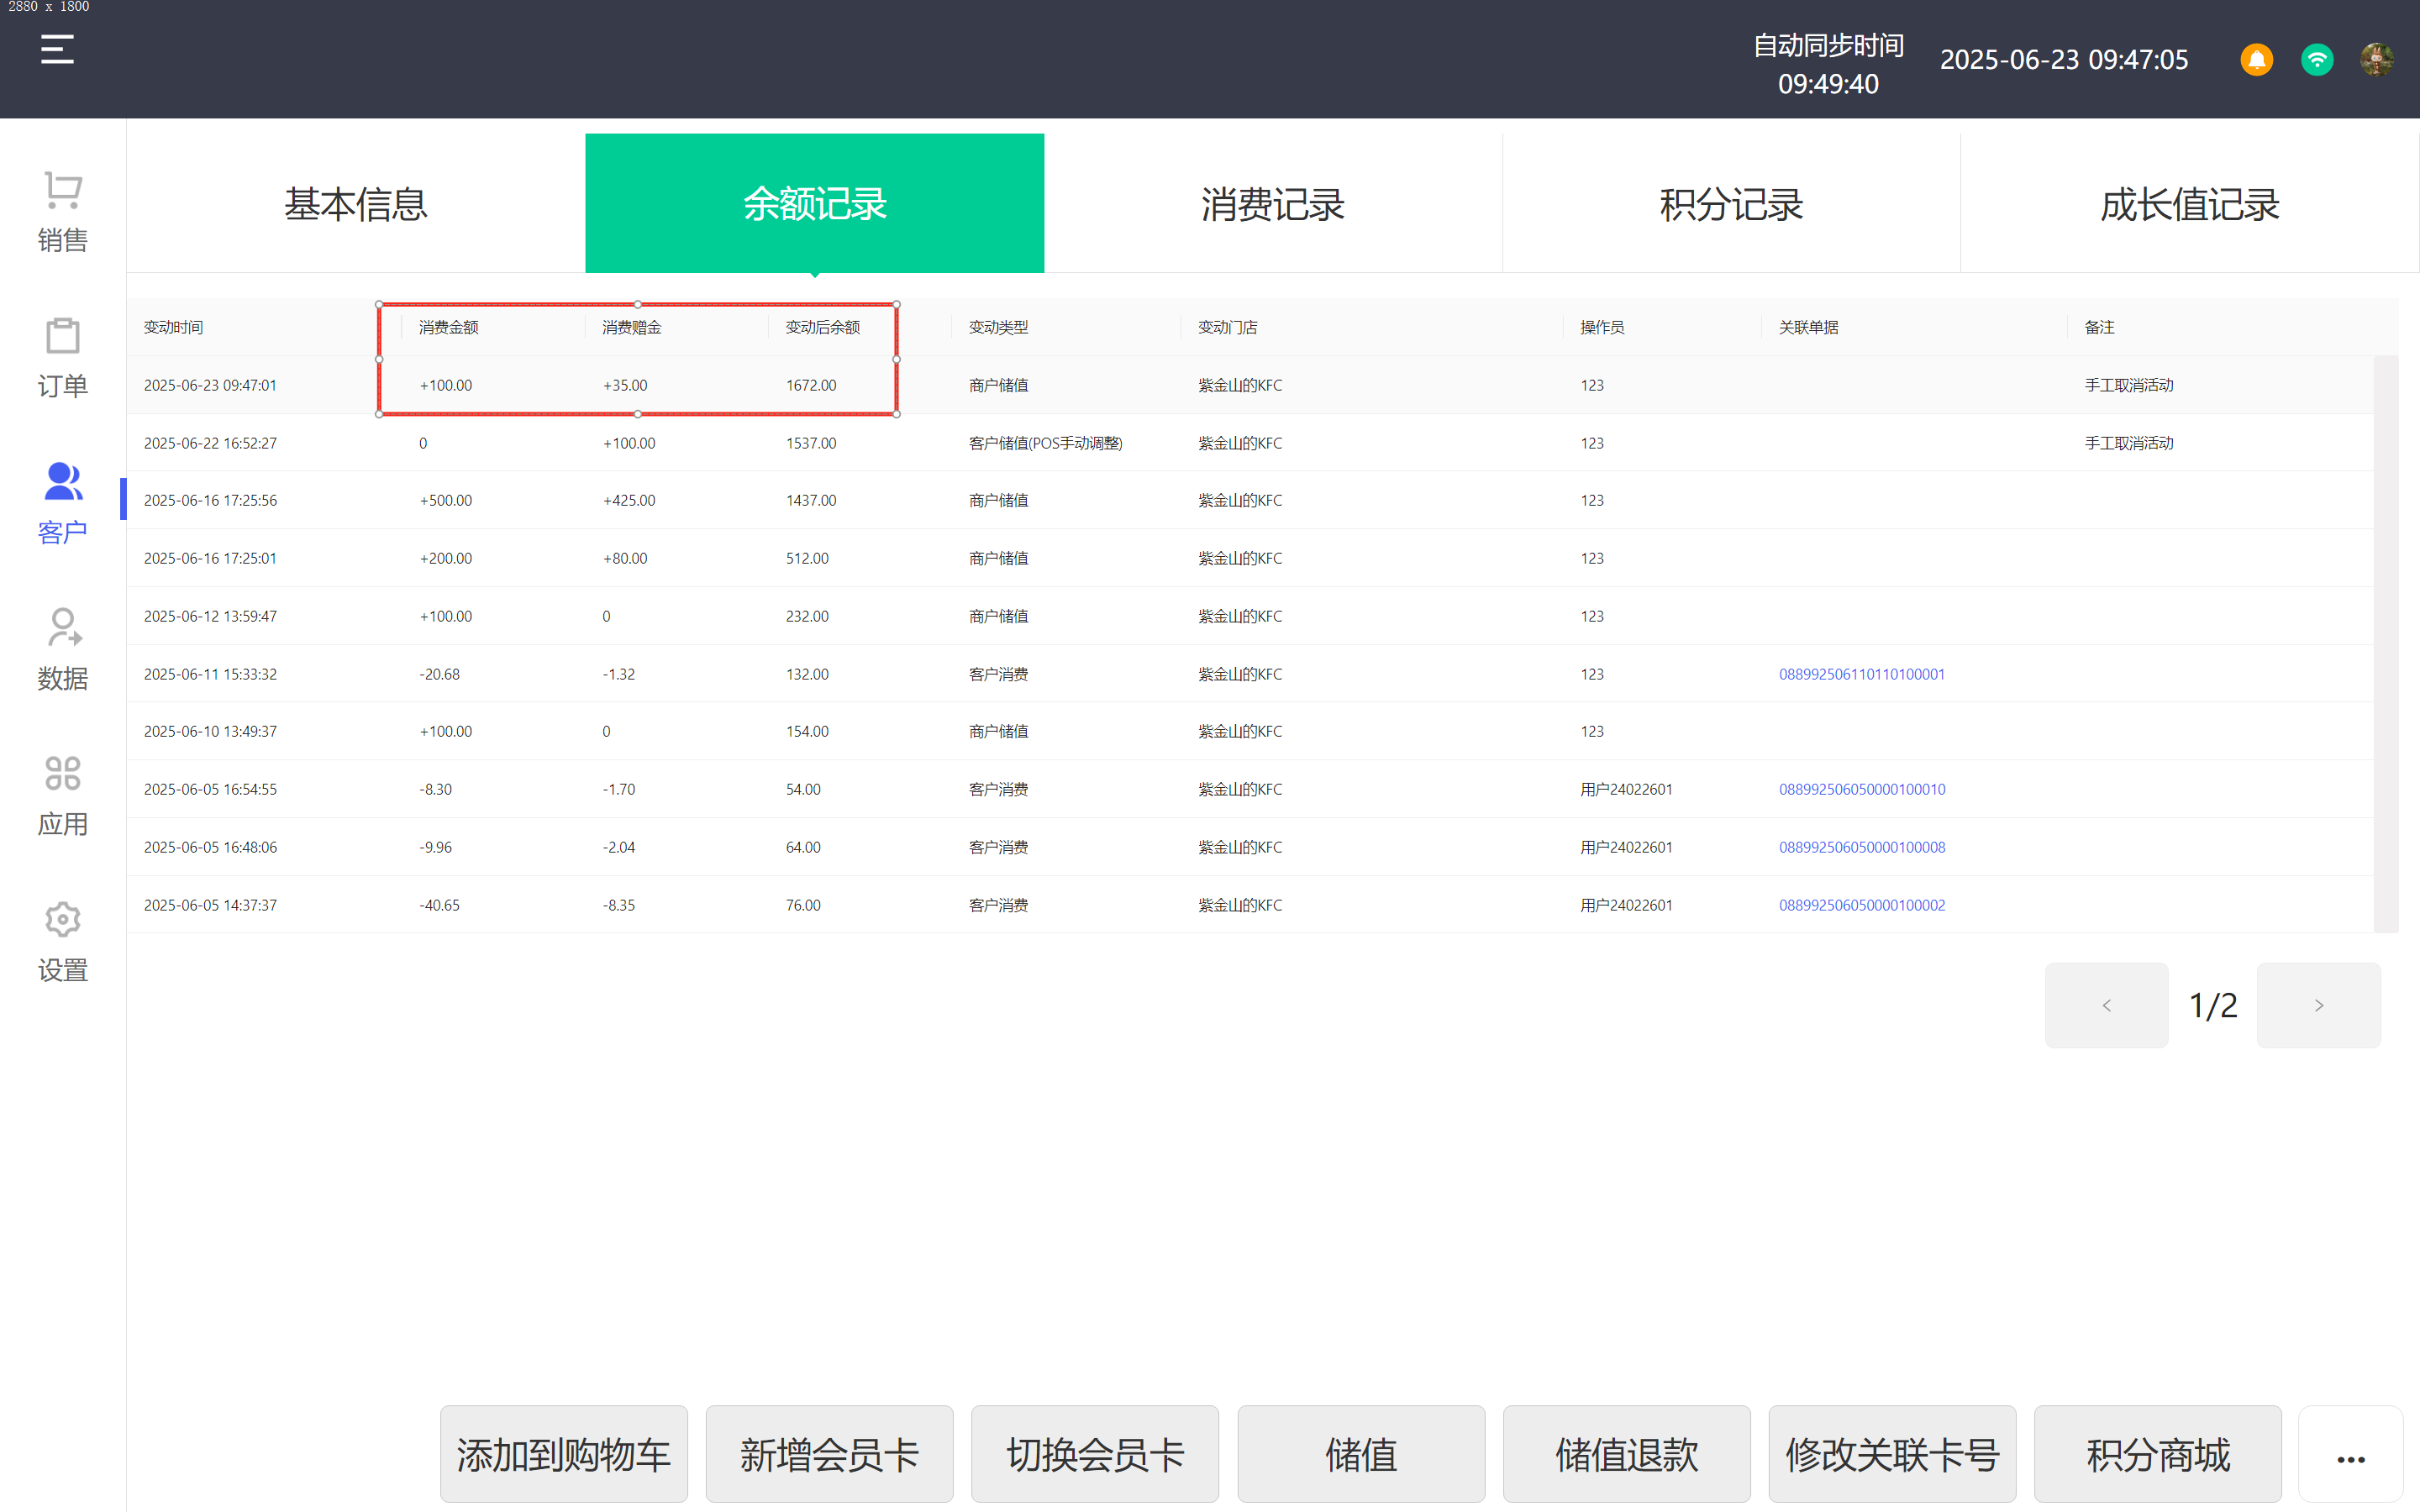Click the 操作员 column header

coord(1602,327)
